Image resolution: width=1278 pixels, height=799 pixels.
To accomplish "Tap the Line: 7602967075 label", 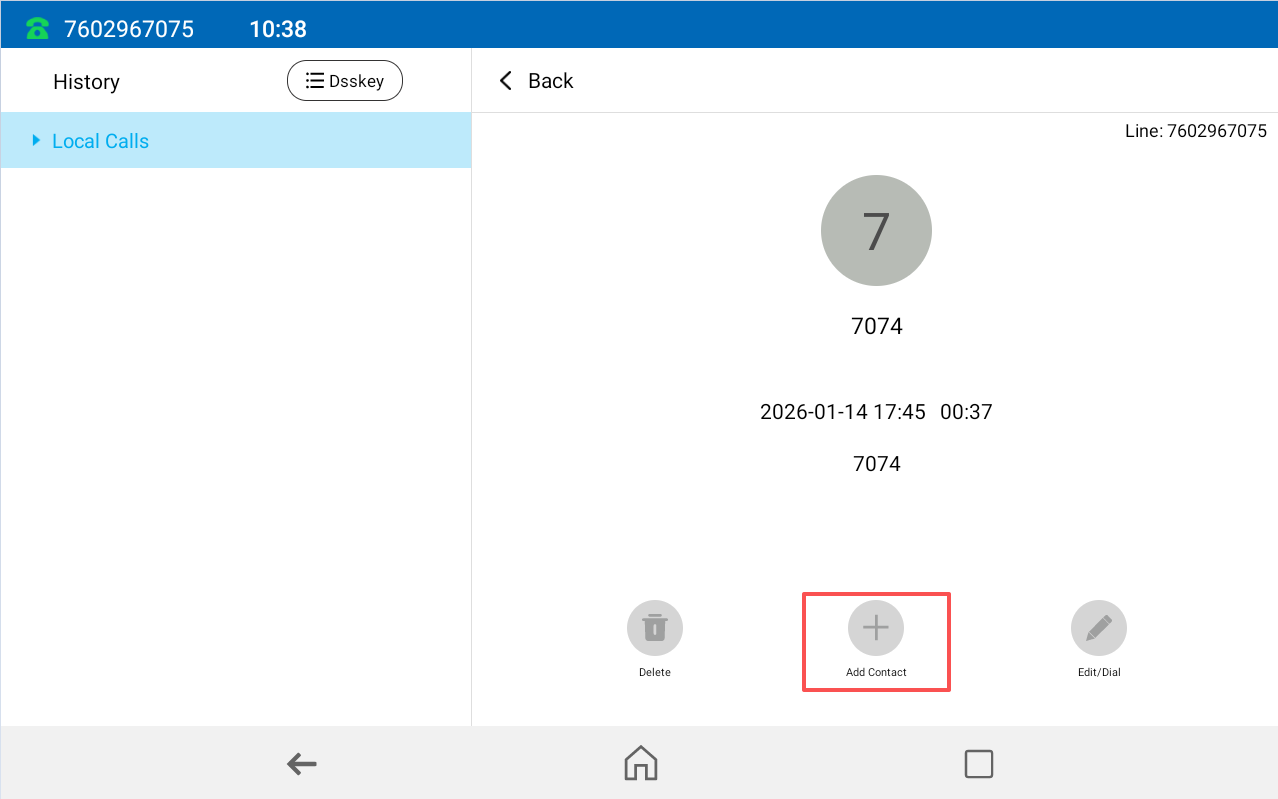I will pyautogui.click(x=1195, y=131).
